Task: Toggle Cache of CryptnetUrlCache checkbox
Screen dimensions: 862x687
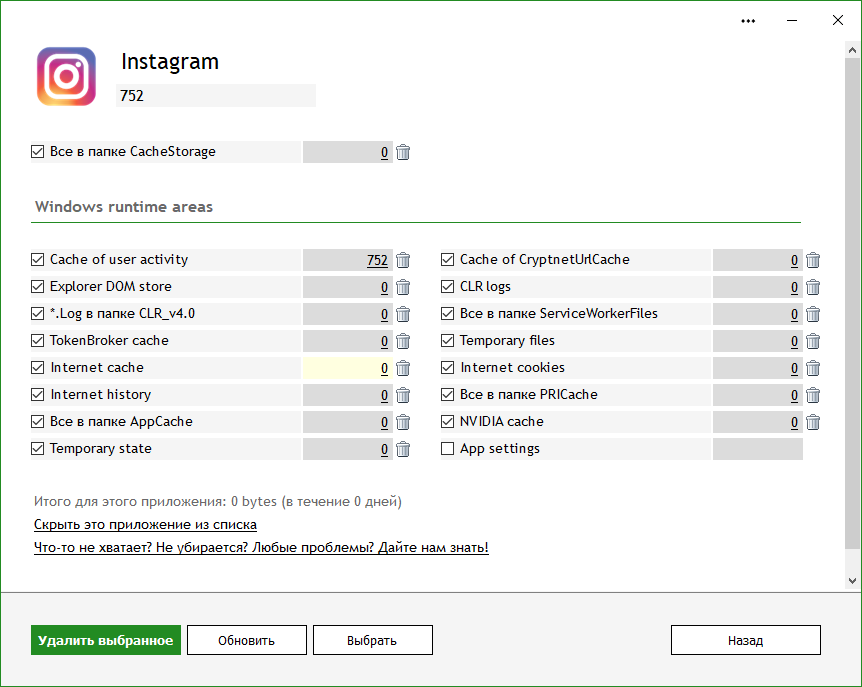Action: tap(447, 259)
